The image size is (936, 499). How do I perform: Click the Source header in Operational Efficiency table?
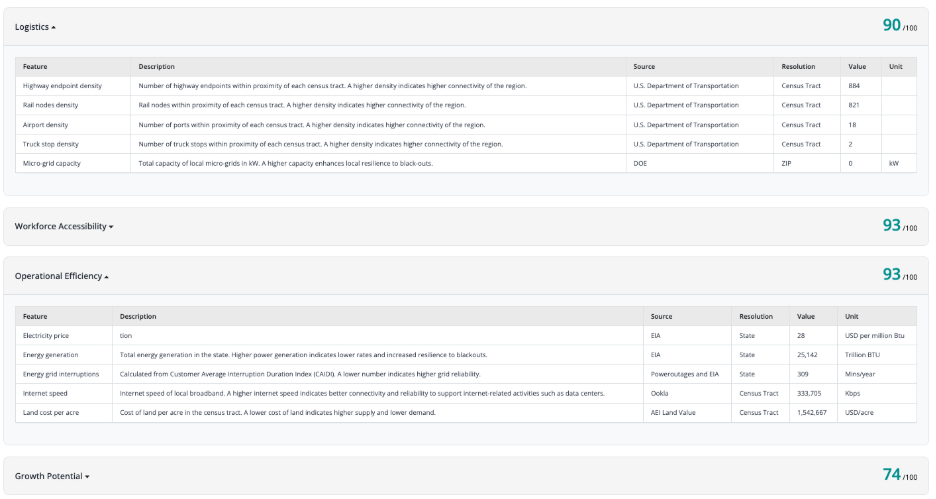point(661,317)
